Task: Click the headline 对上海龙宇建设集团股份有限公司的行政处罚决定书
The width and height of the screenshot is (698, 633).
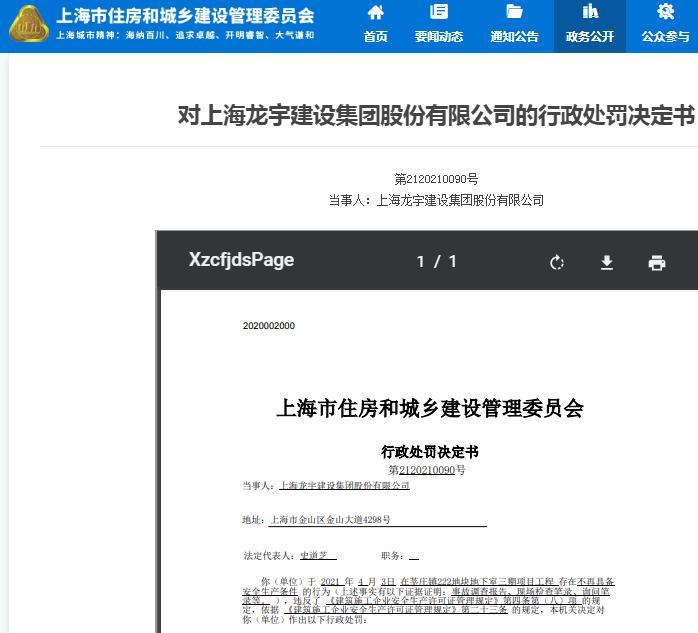Action: coord(436,115)
